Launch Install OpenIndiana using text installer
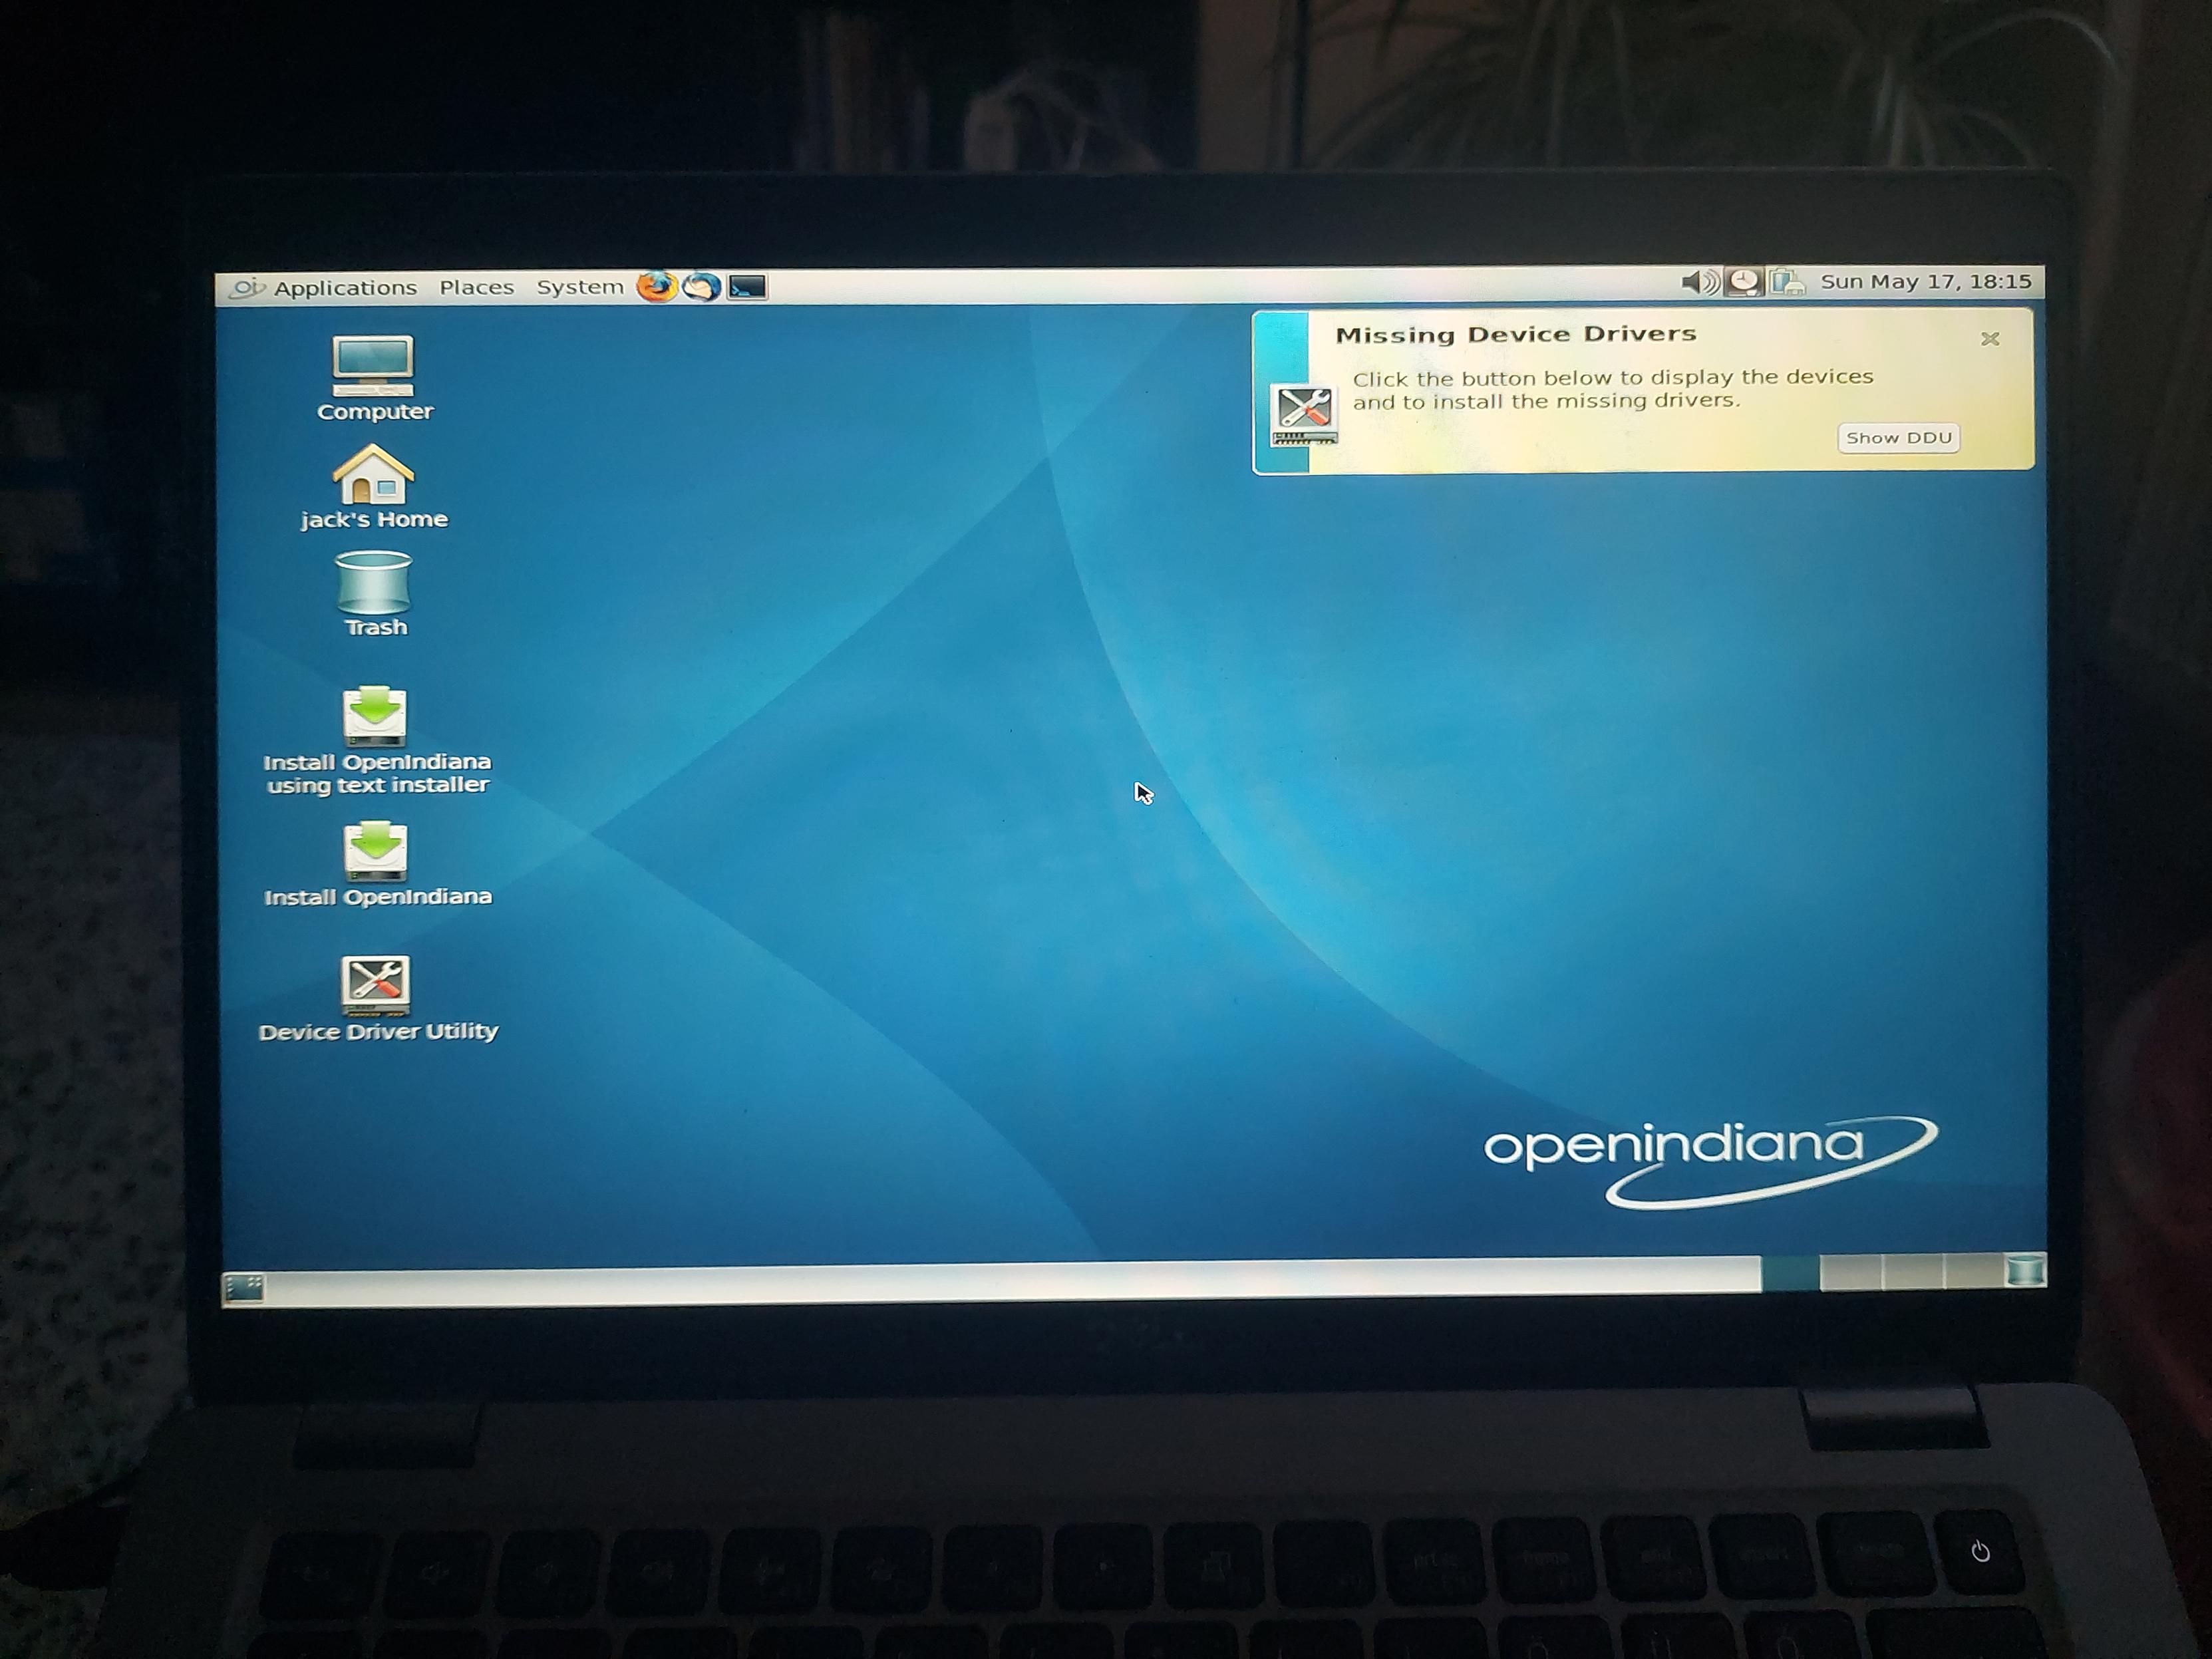Viewport: 2212px width, 1659px height. [x=377, y=741]
